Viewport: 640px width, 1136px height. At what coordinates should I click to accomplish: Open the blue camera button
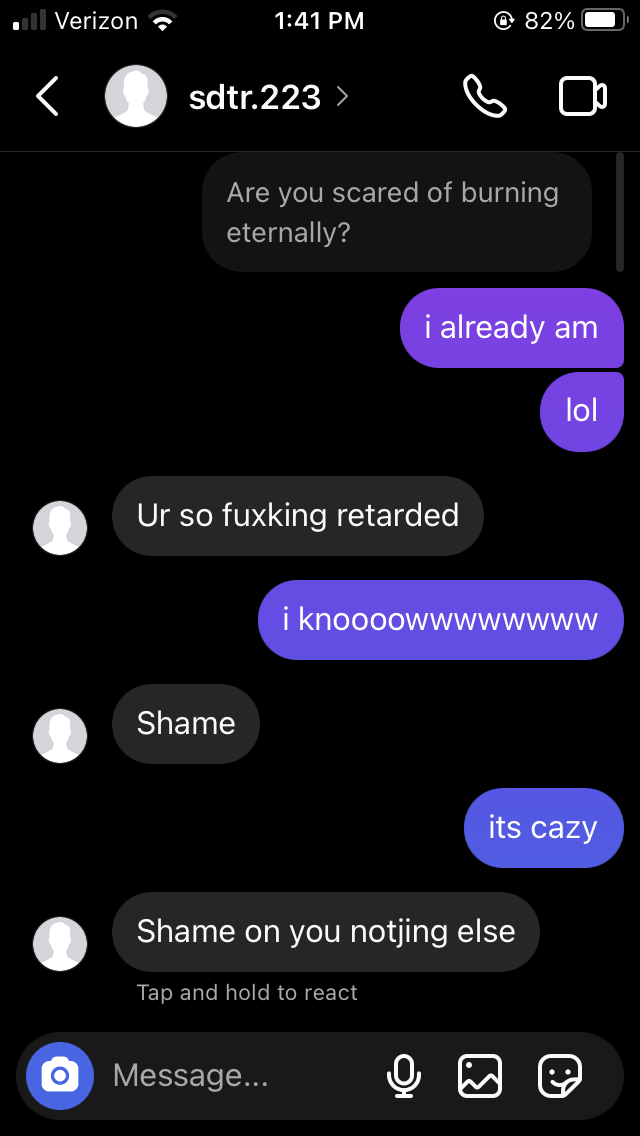[x=60, y=1076]
